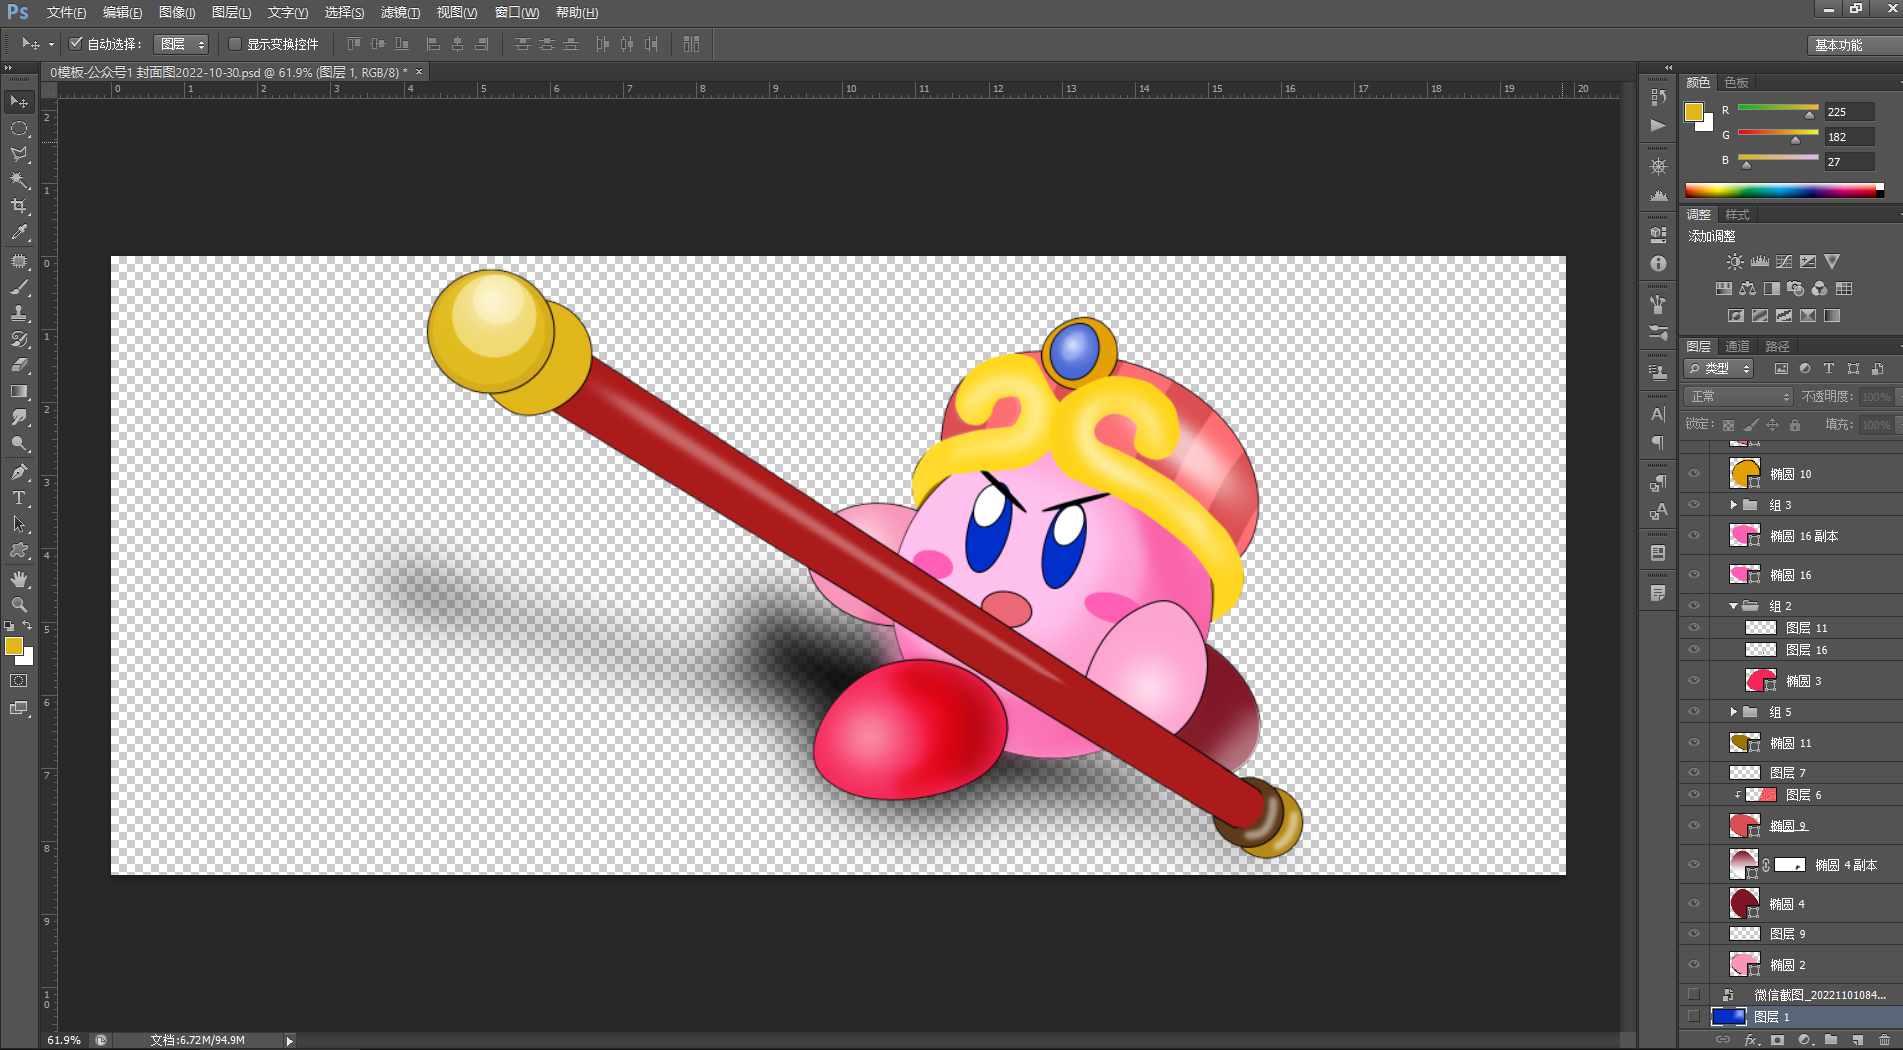Hide the 椭圆 10 layer
1903x1050 pixels.
1694,474
